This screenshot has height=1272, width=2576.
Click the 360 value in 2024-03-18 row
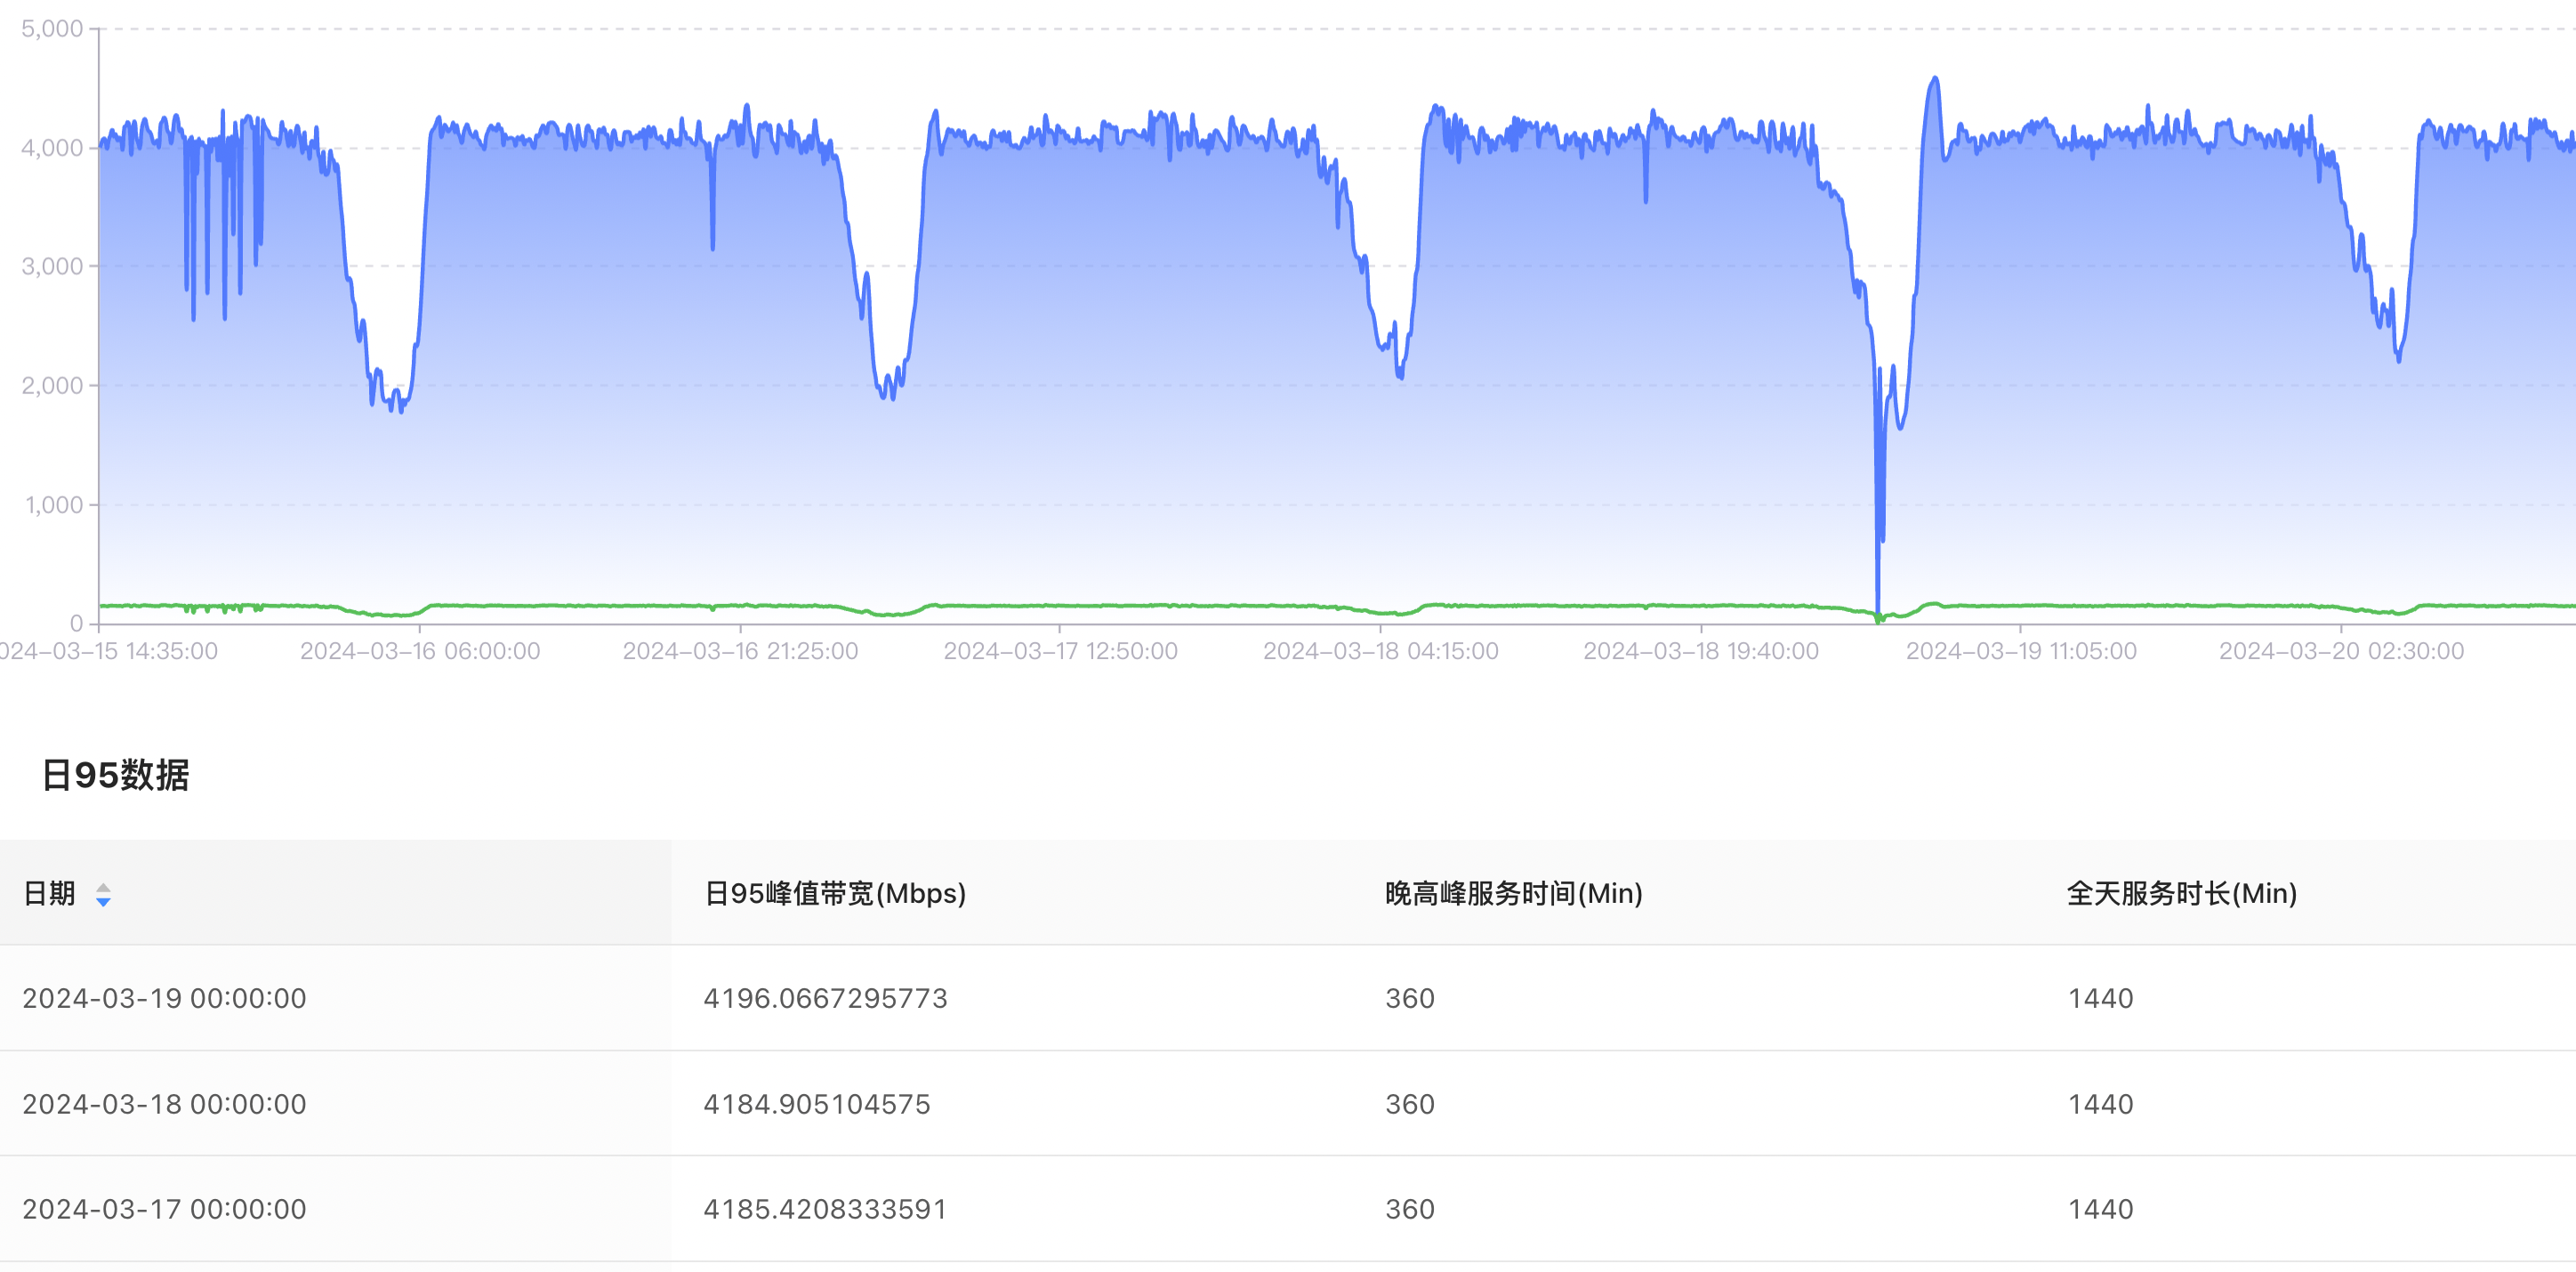(1410, 1104)
